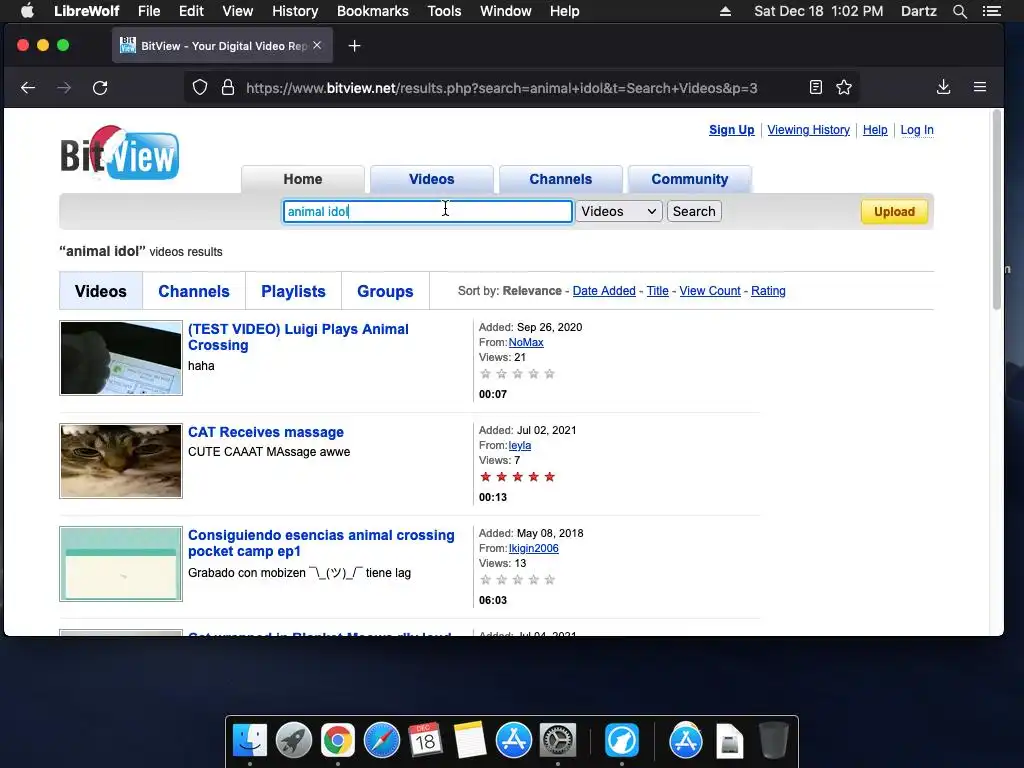The height and width of the screenshot is (768, 1024).
Task: Visit uploader NoMax's channel
Action: point(526,342)
